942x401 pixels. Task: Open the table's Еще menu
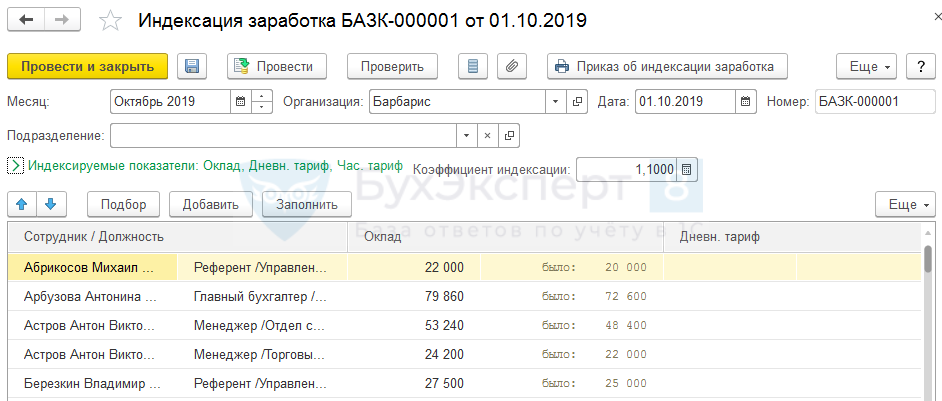[x=902, y=205]
